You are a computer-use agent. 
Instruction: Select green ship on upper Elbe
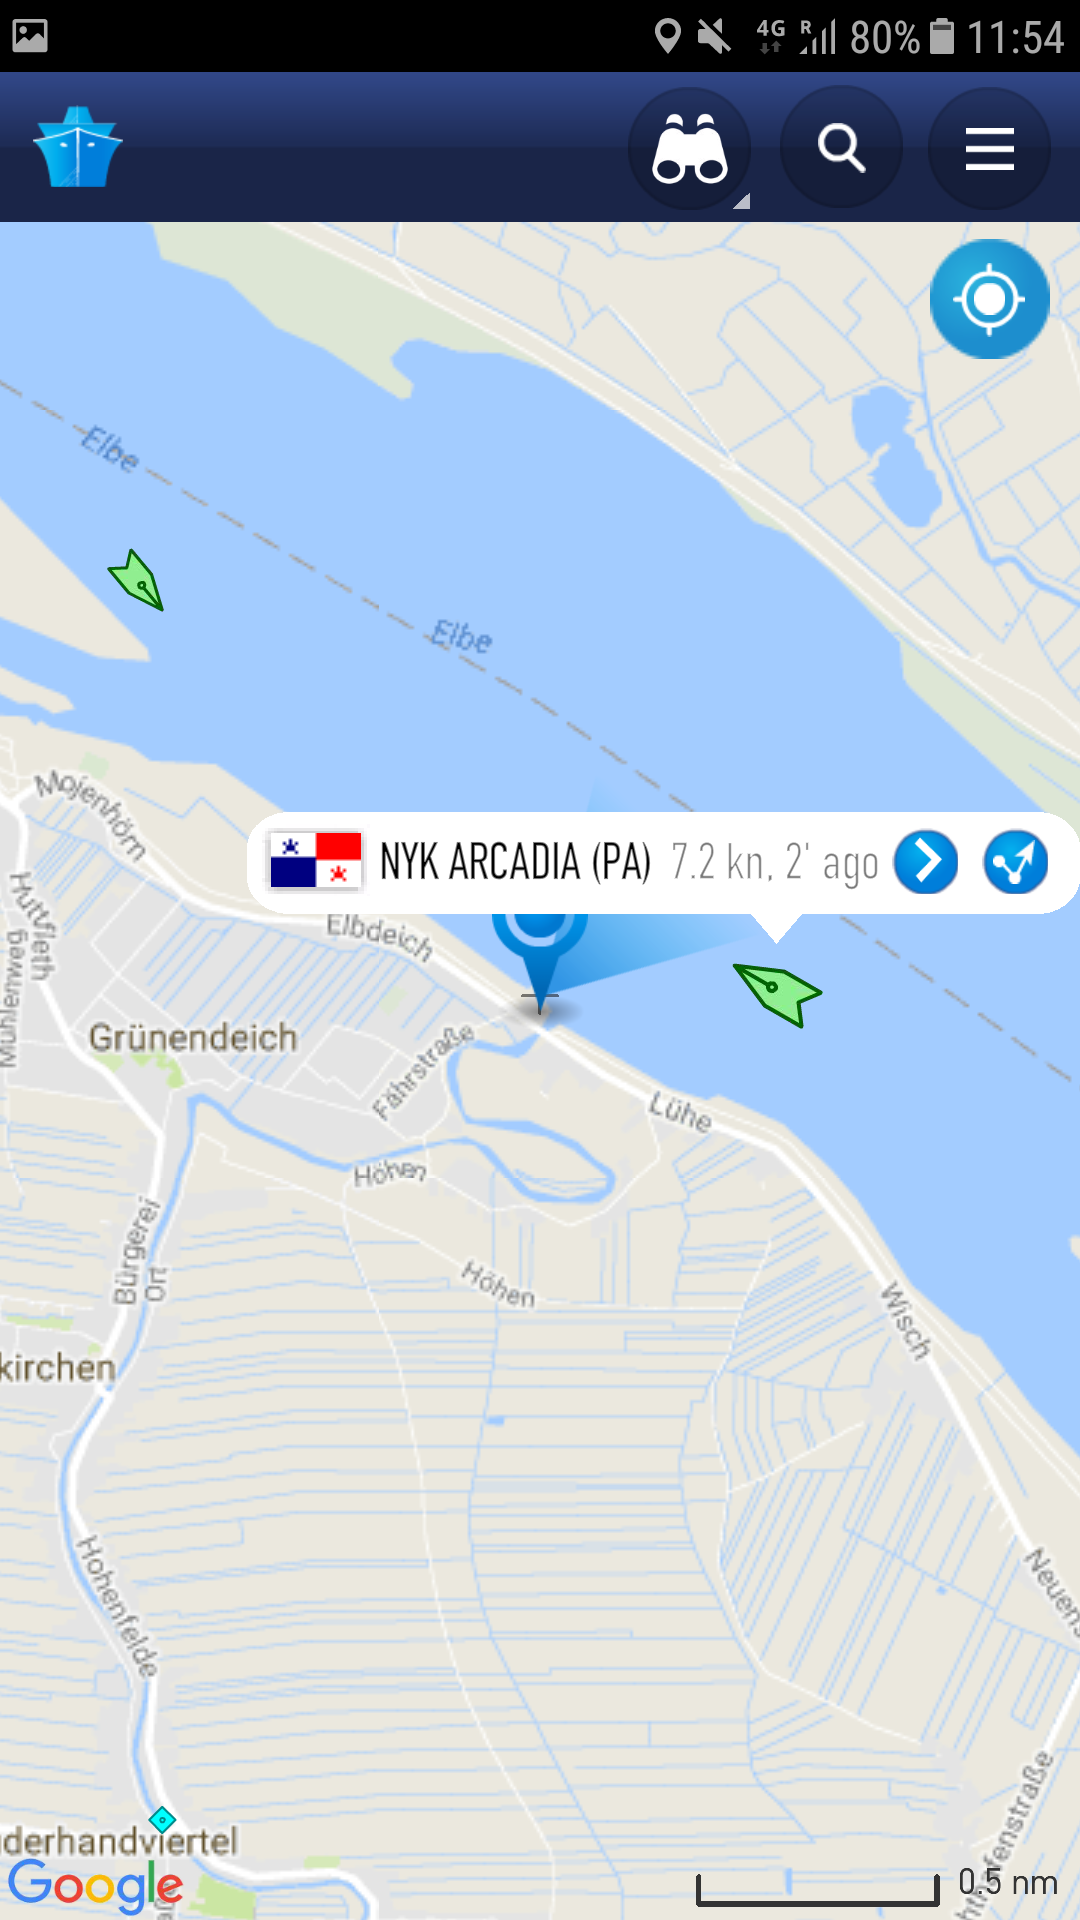pyautogui.click(x=138, y=580)
